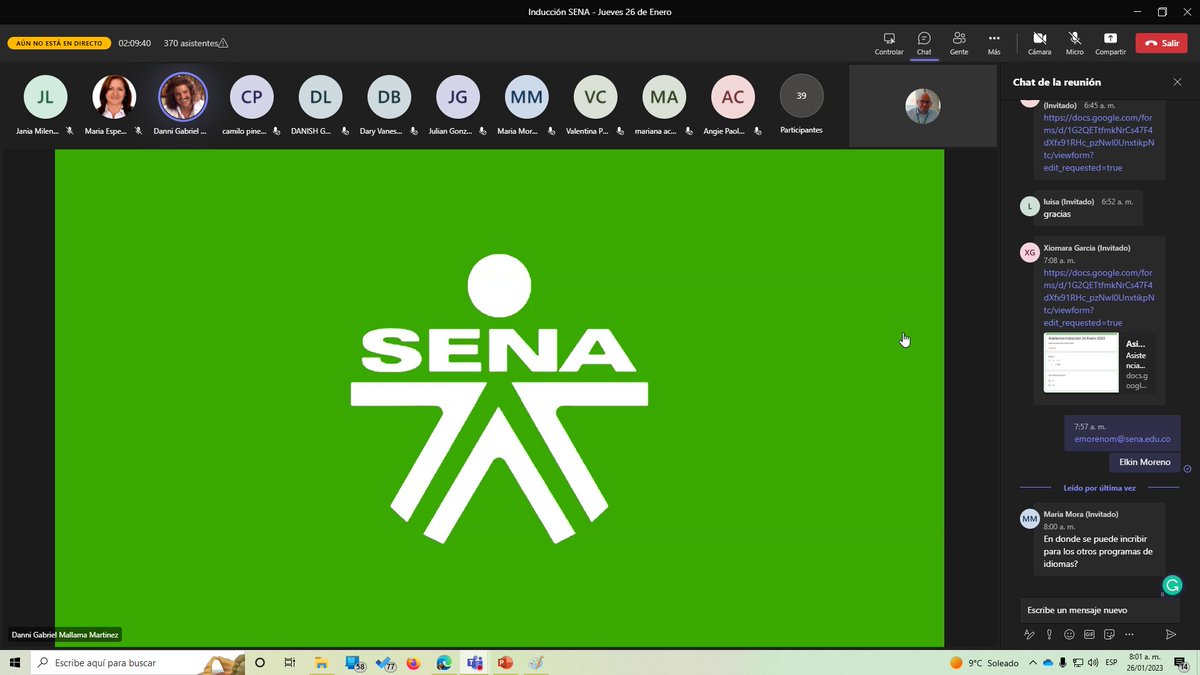Screen dimensions: 1200x675
Task: Open the Windows Start menu
Action: point(14,662)
